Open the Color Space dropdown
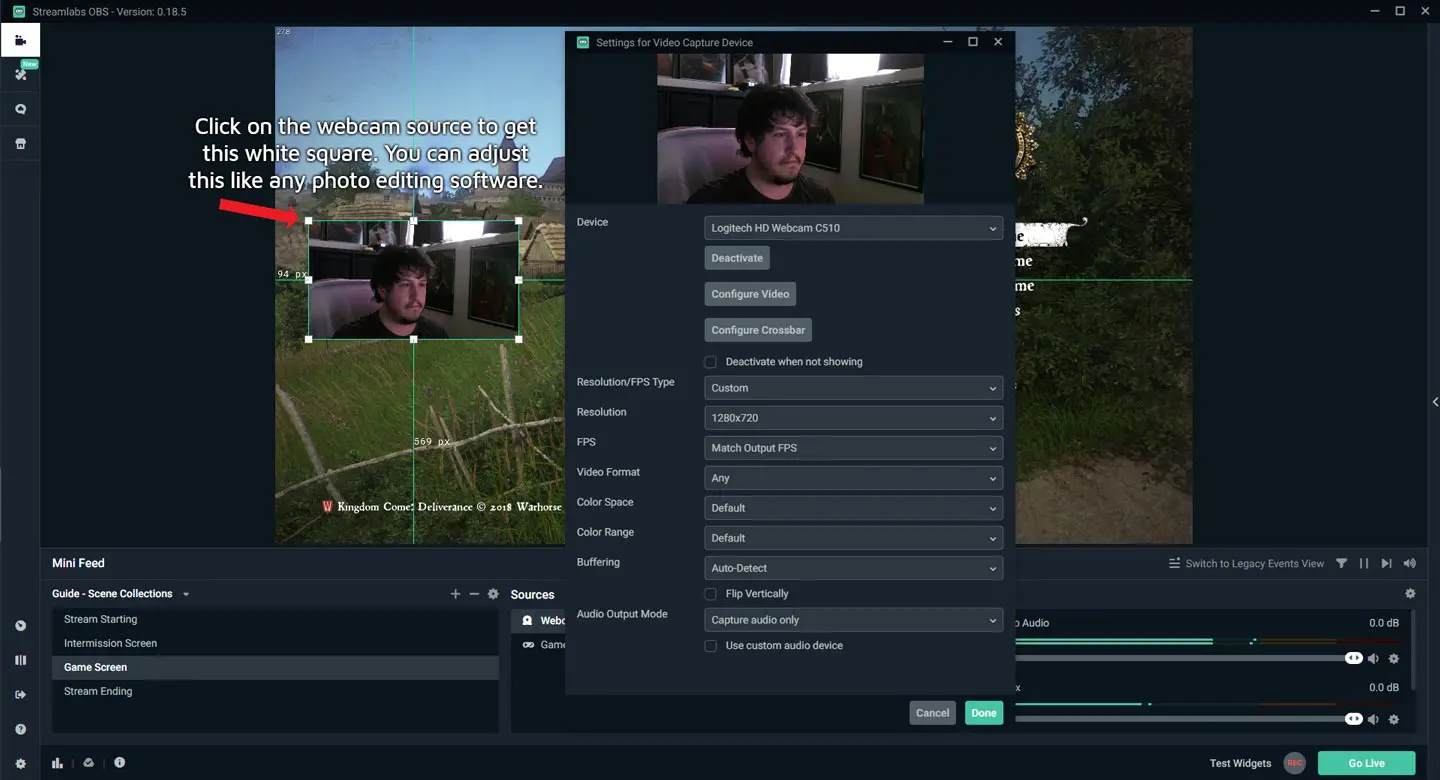The image size is (1440, 780). coord(854,508)
